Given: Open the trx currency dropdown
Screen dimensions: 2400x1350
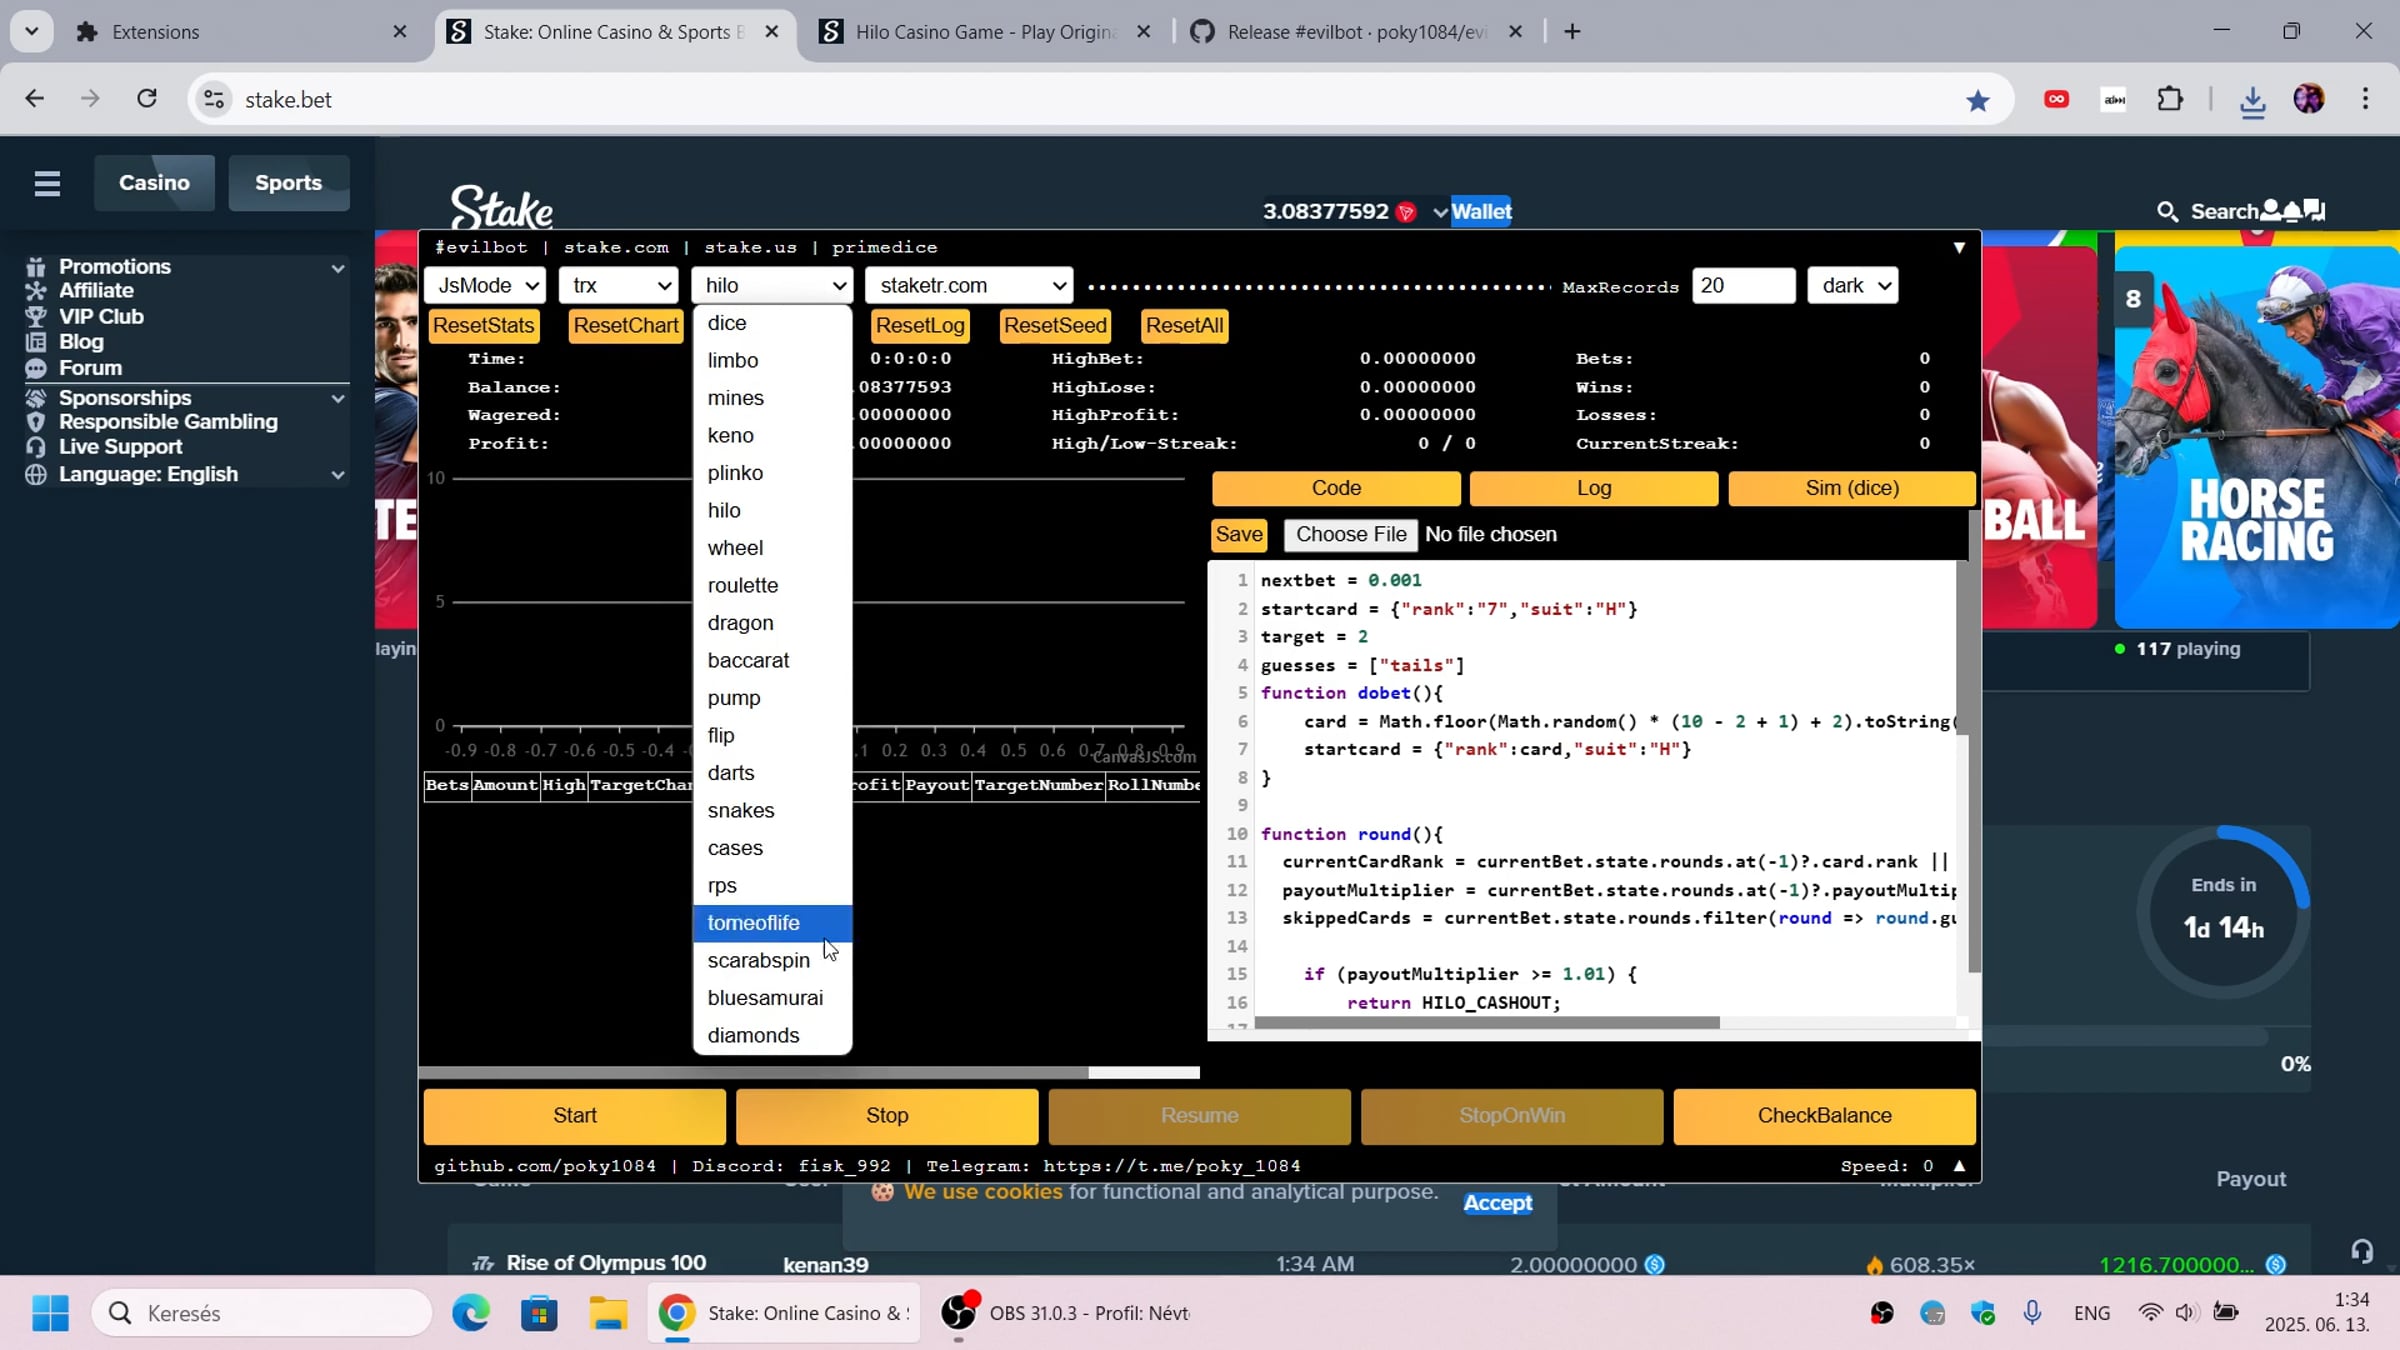Looking at the screenshot, I should [x=619, y=286].
